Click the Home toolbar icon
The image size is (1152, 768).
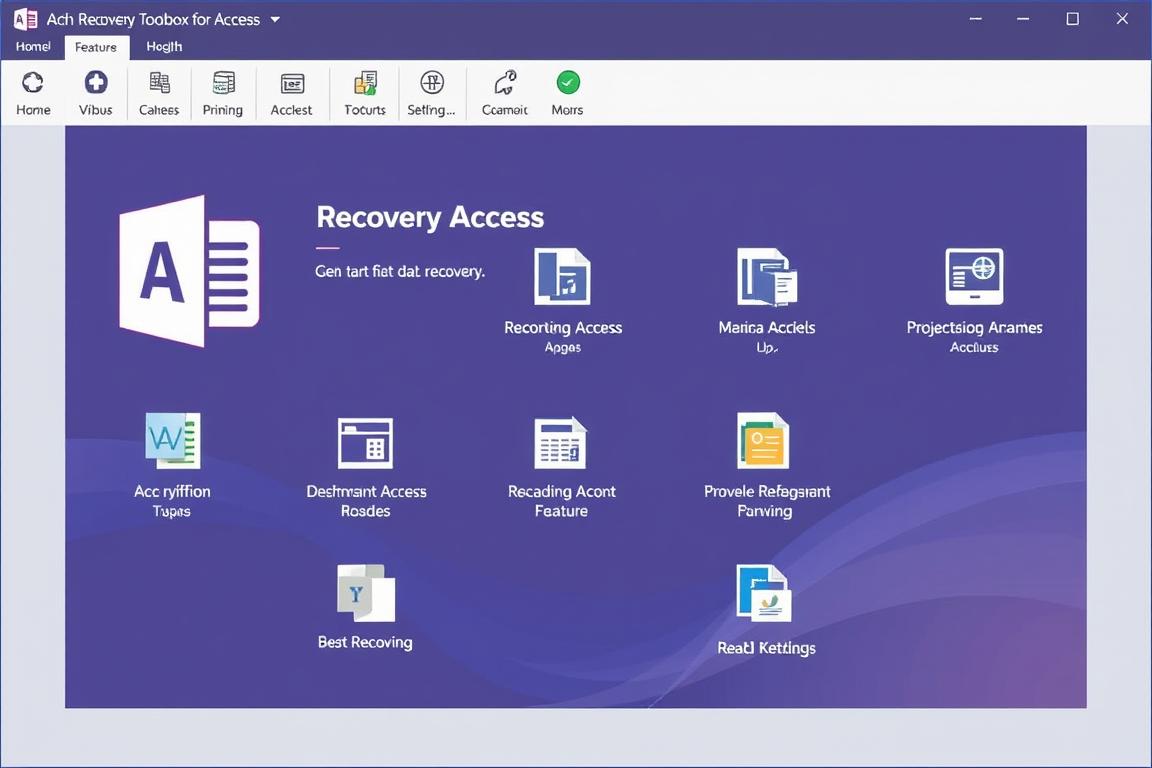pos(33,83)
